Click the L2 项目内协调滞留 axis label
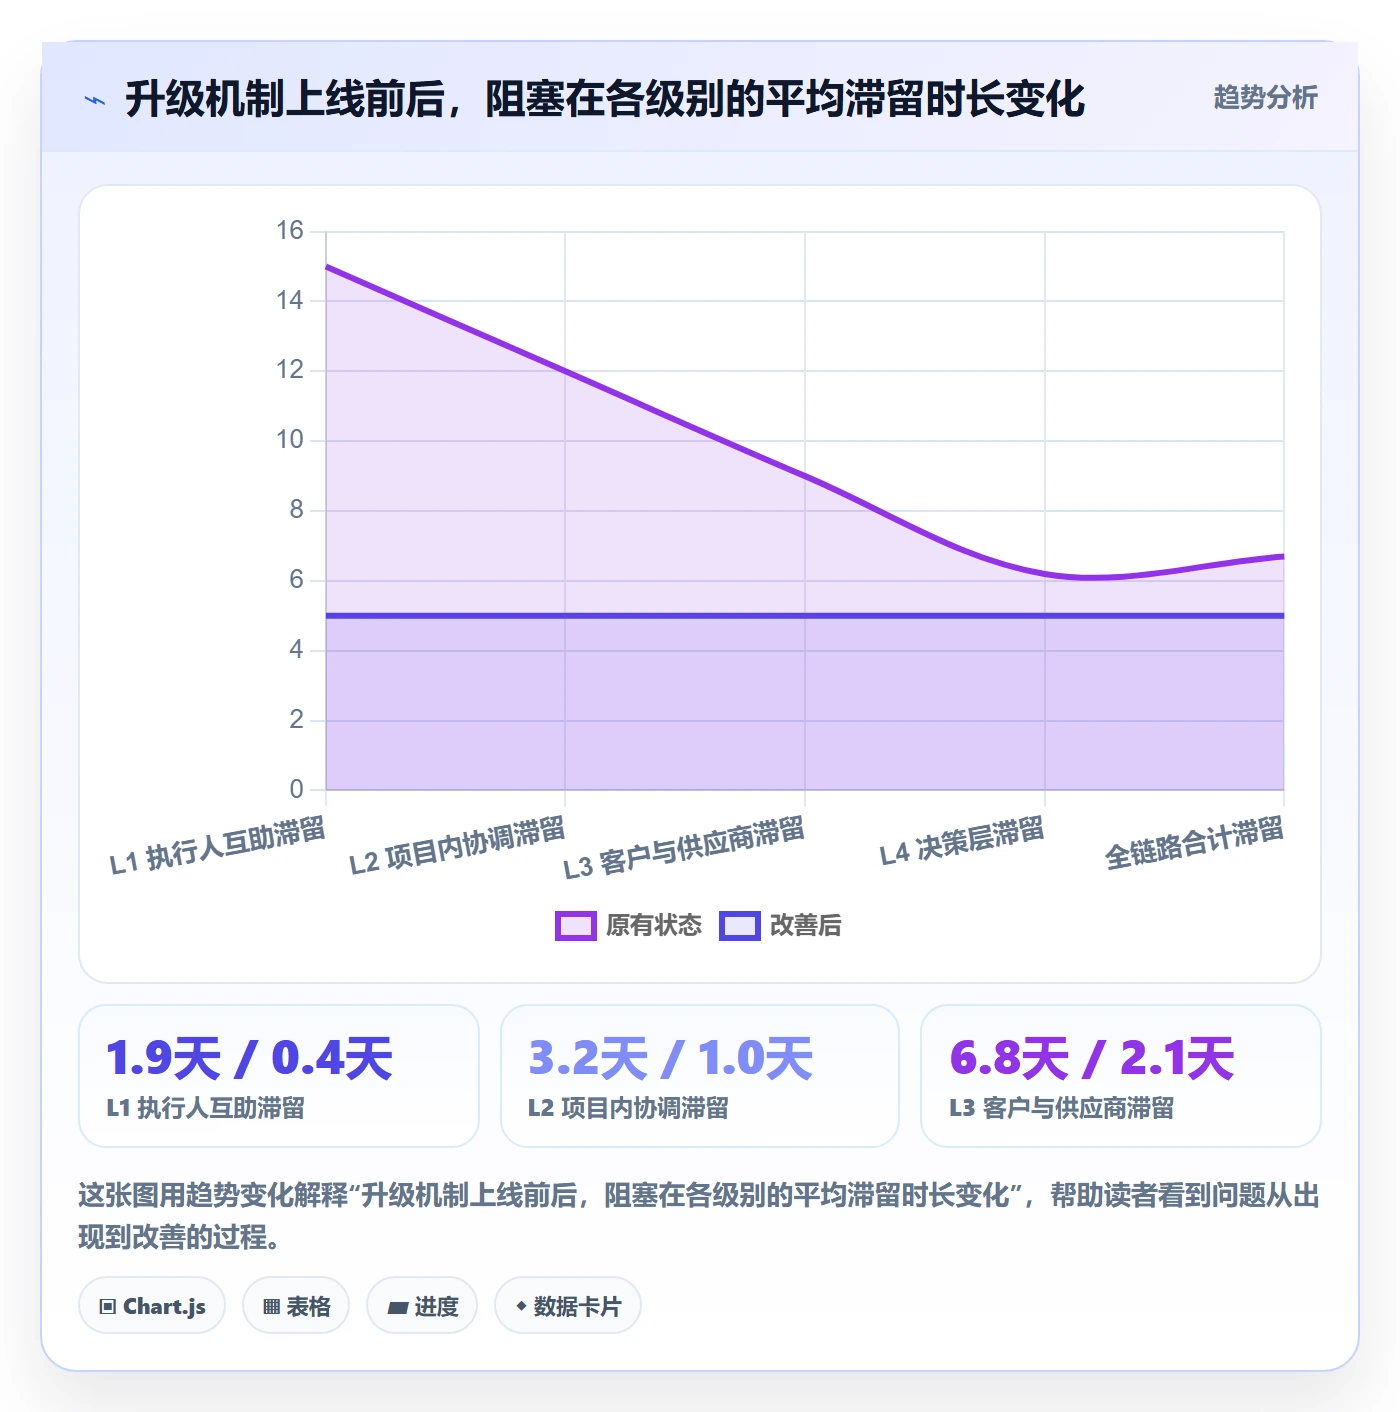The height and width of the screenshot is (1412, 1400). (458, 846)
